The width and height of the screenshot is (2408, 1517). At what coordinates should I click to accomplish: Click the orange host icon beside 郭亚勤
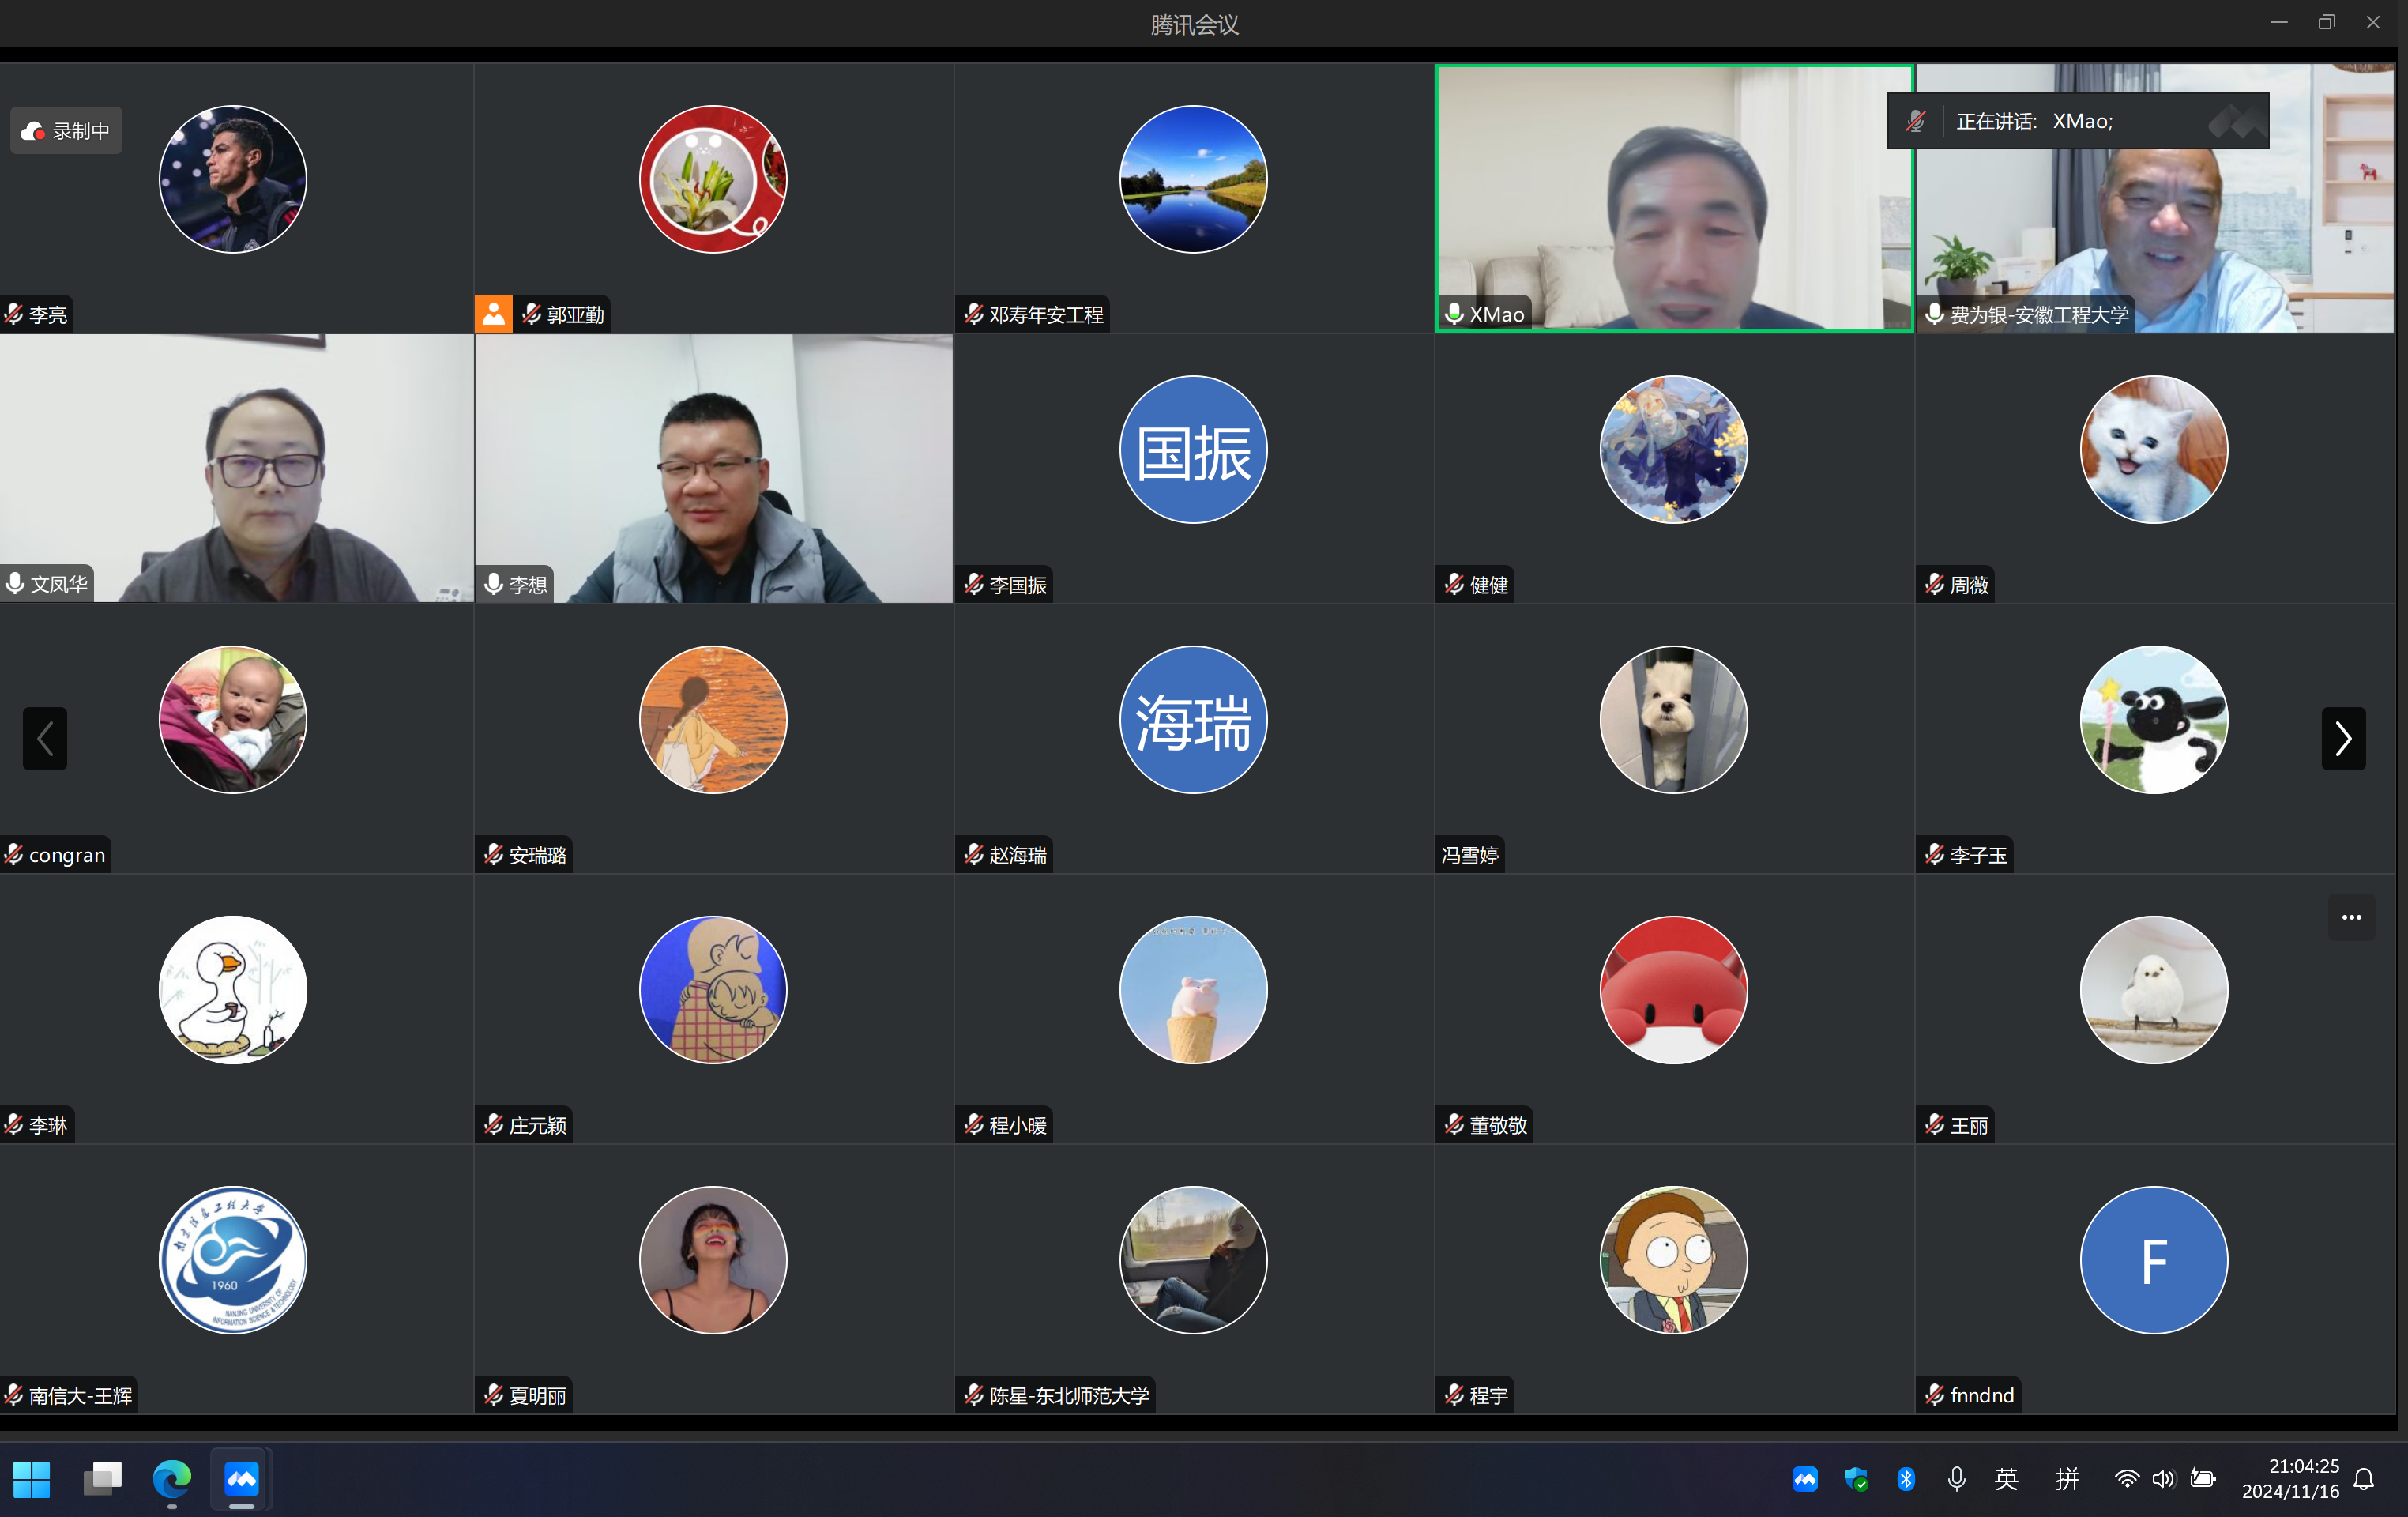coord(493,314)
